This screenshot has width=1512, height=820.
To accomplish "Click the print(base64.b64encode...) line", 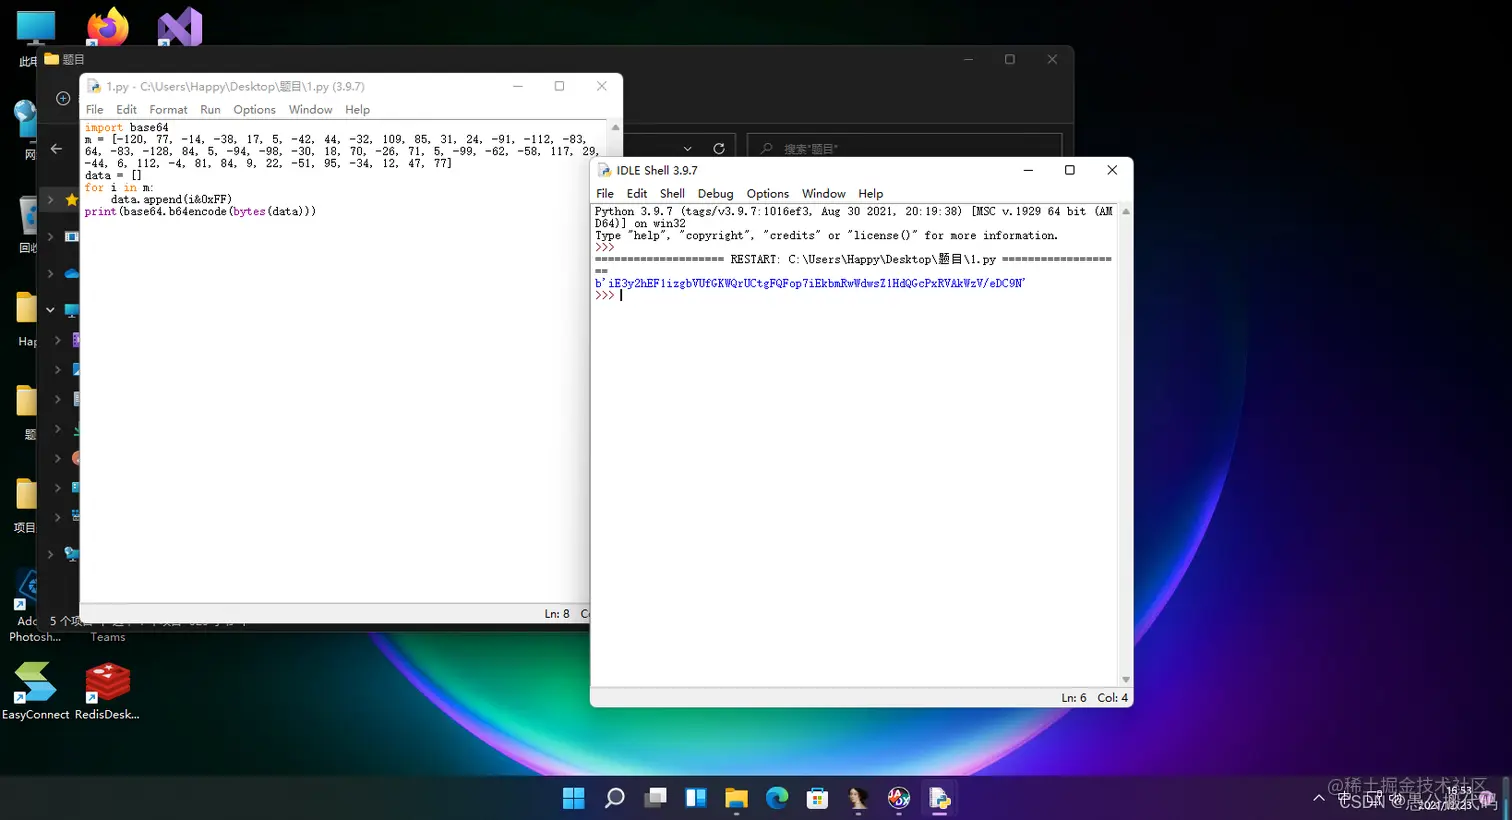I will click(200, 211).
